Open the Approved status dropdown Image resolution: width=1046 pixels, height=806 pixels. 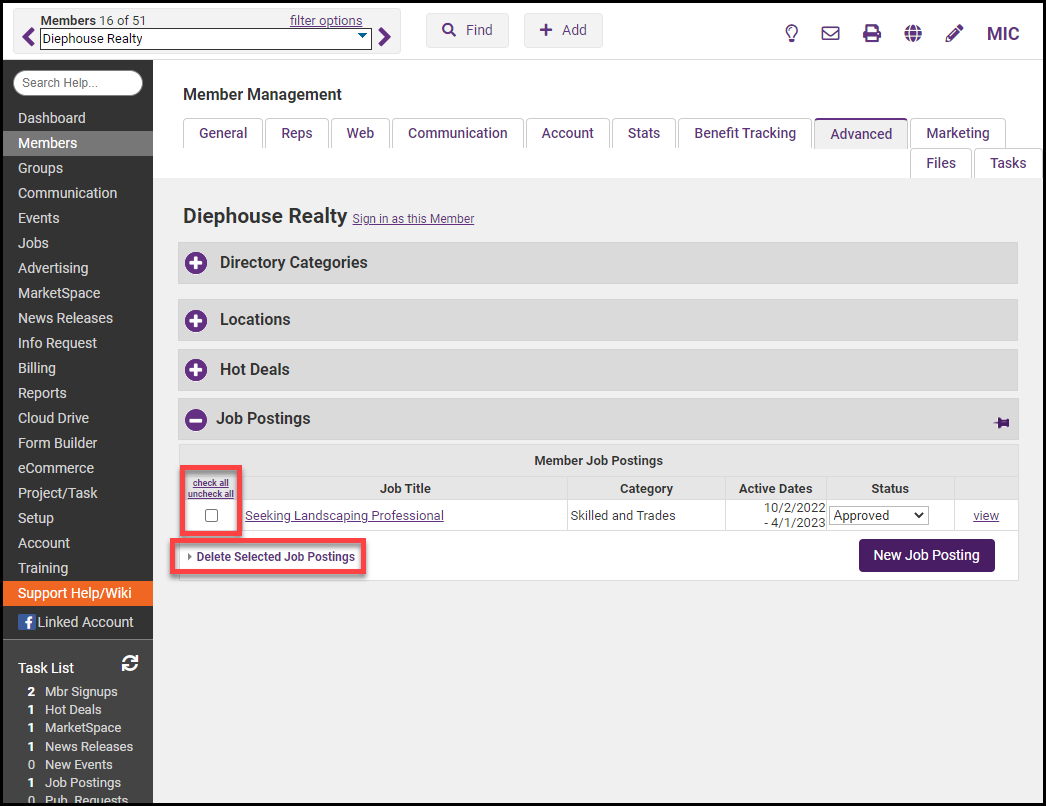[879, 516]
